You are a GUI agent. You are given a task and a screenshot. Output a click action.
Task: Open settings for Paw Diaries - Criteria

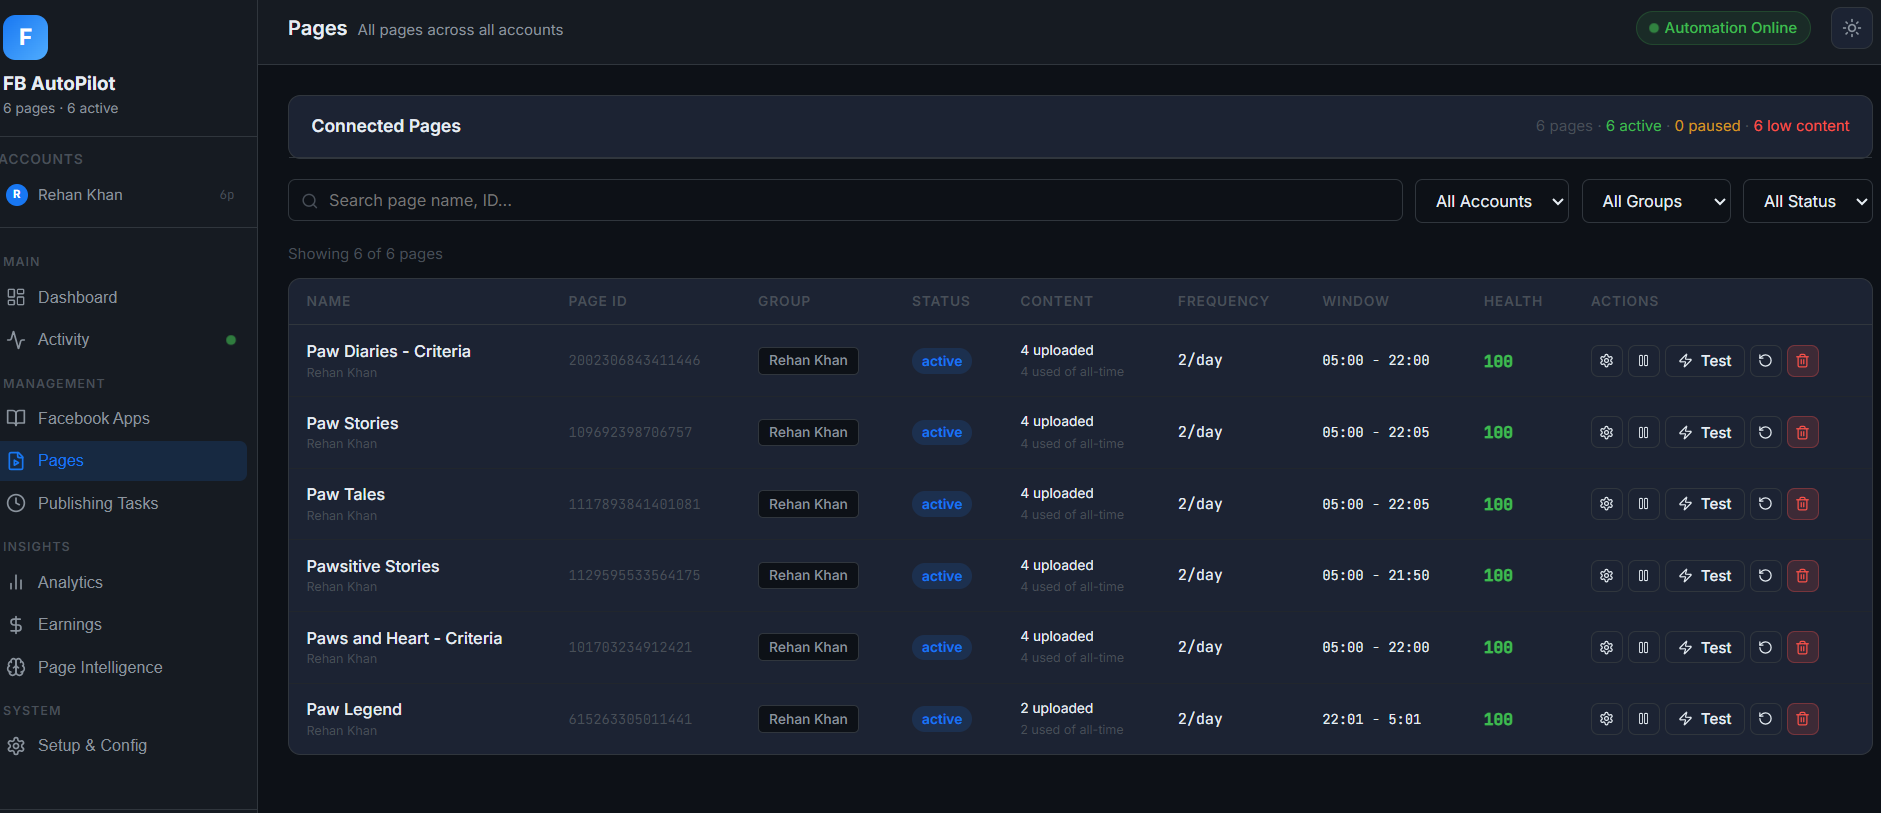point(1606,361)
